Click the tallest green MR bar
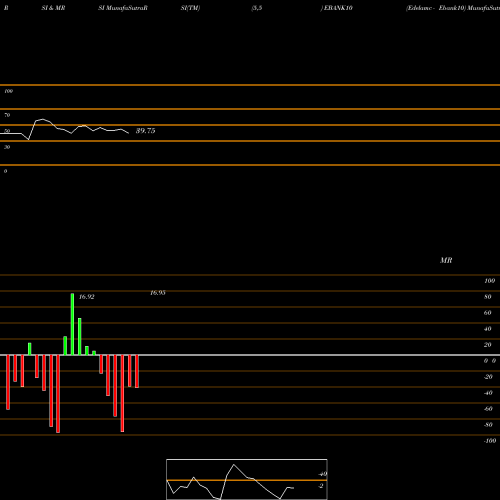 point(72,324)
